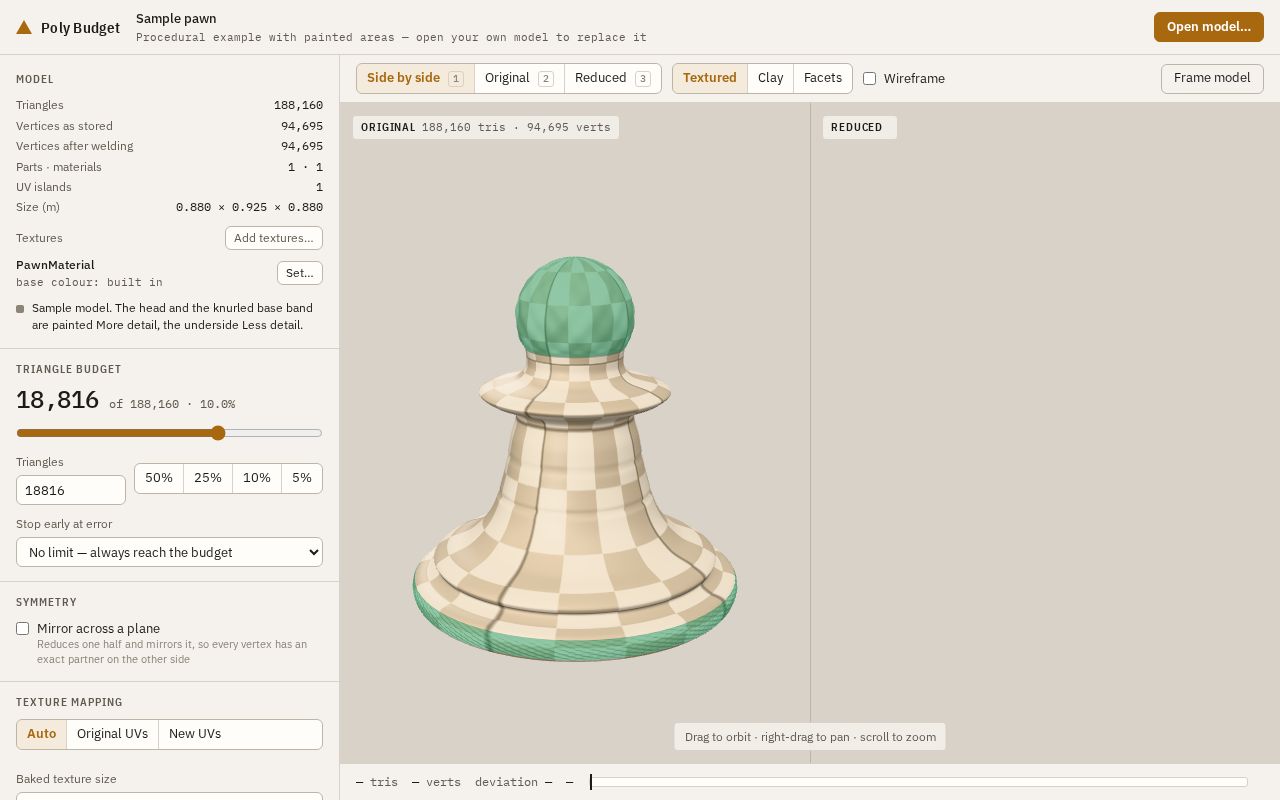Switch to Side by side view
The image size is (1280, 800).
coord(415,78)
